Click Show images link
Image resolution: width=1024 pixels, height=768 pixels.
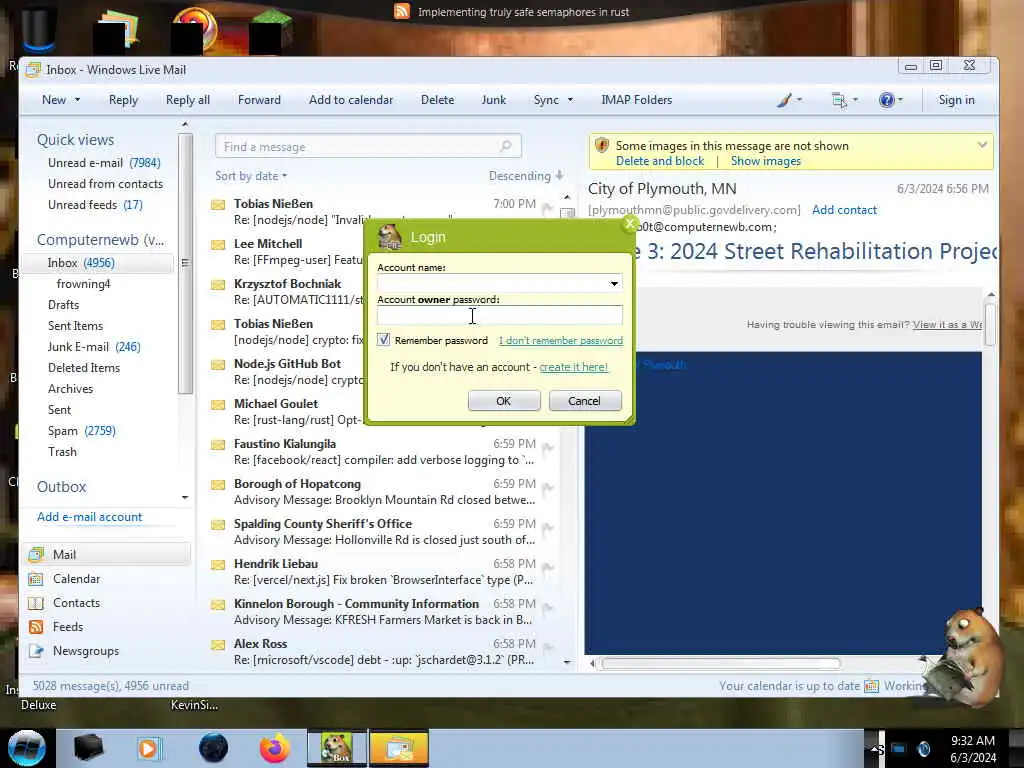click(x=765, y=161)
